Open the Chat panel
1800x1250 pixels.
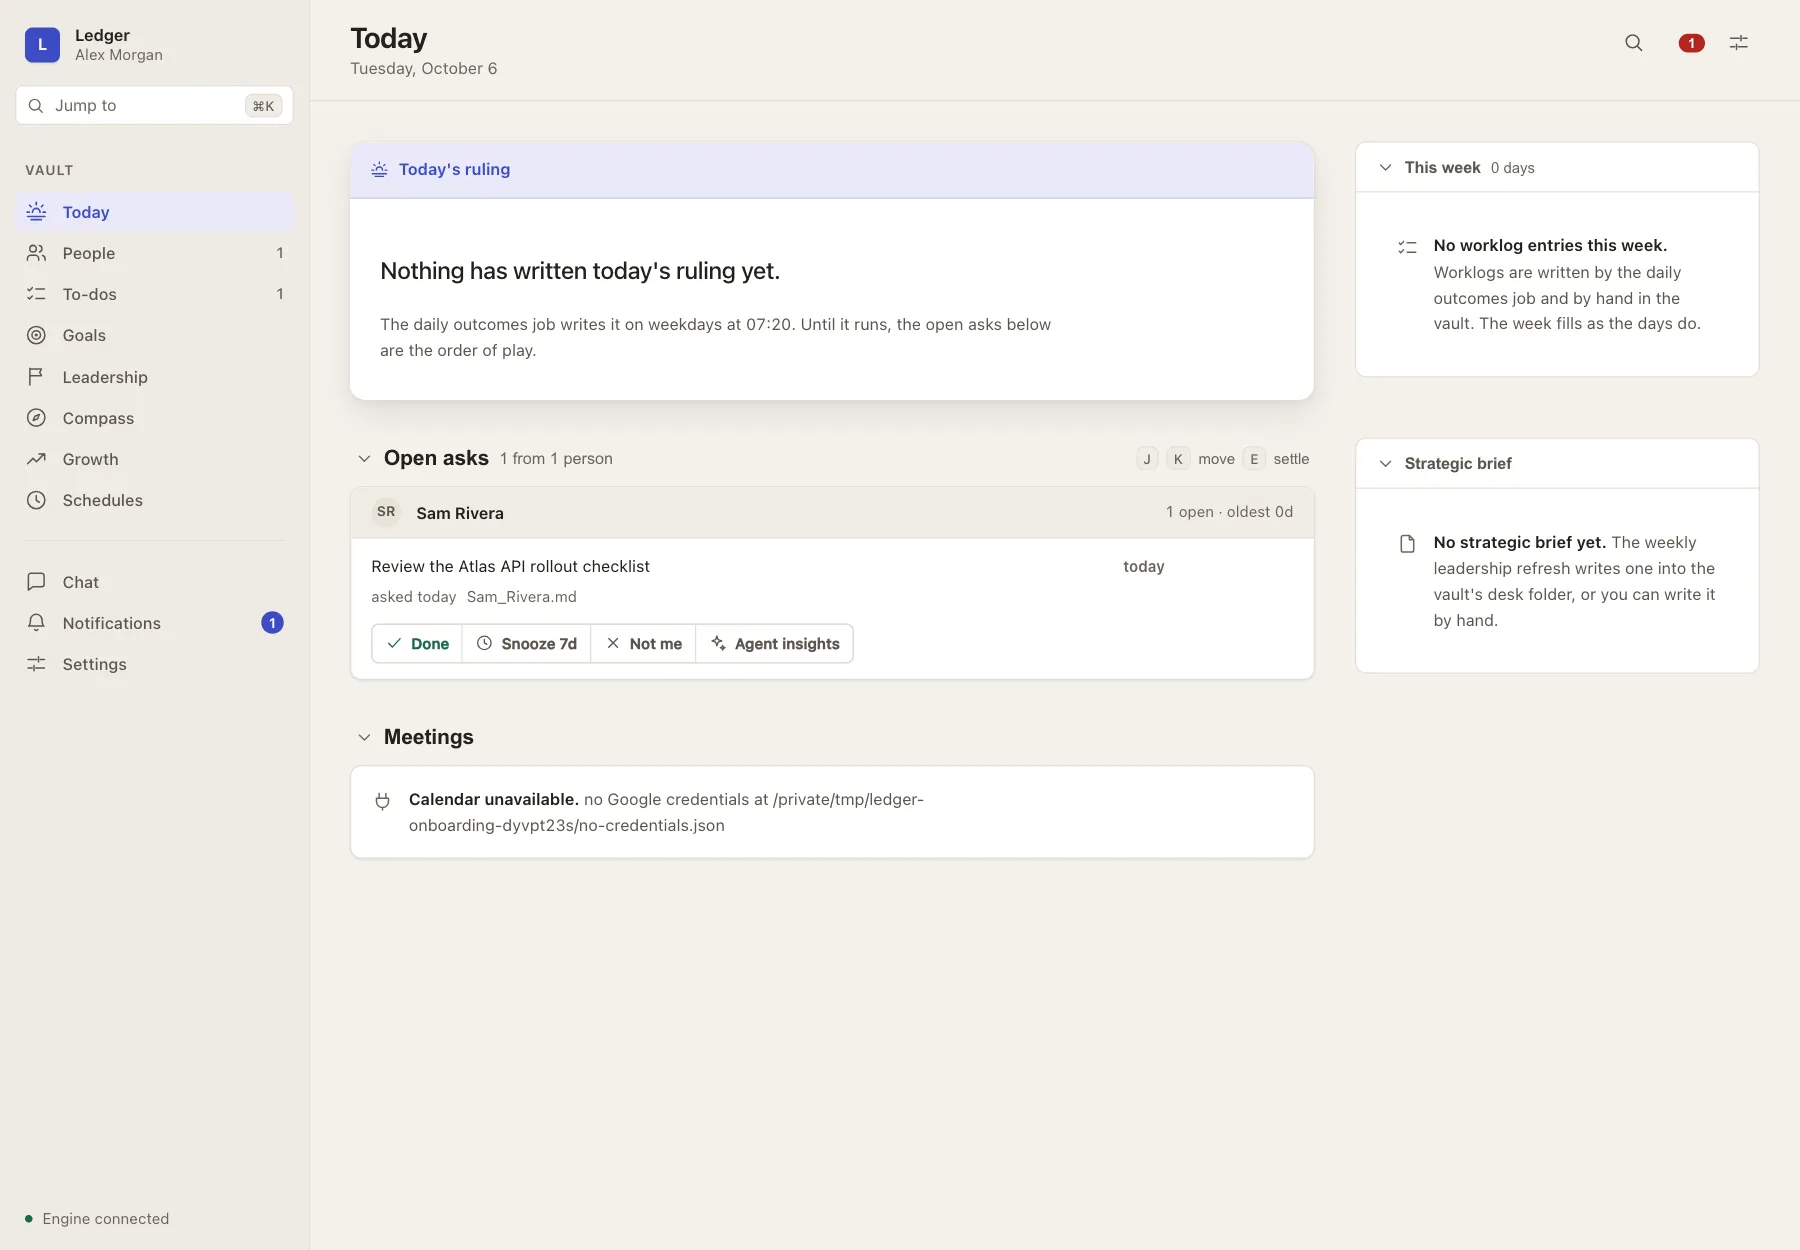pos(154,582)
